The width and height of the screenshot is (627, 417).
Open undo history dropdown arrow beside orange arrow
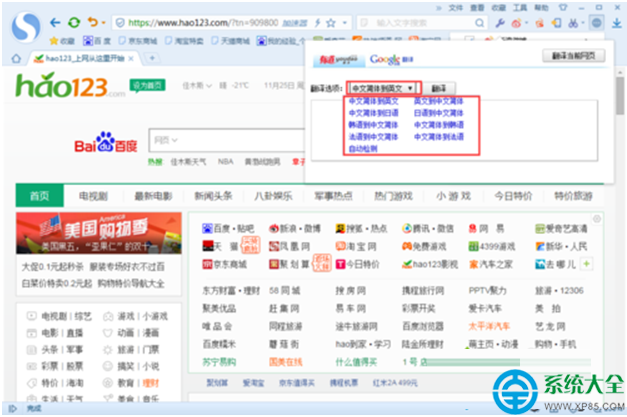click(x=104, y=23)
